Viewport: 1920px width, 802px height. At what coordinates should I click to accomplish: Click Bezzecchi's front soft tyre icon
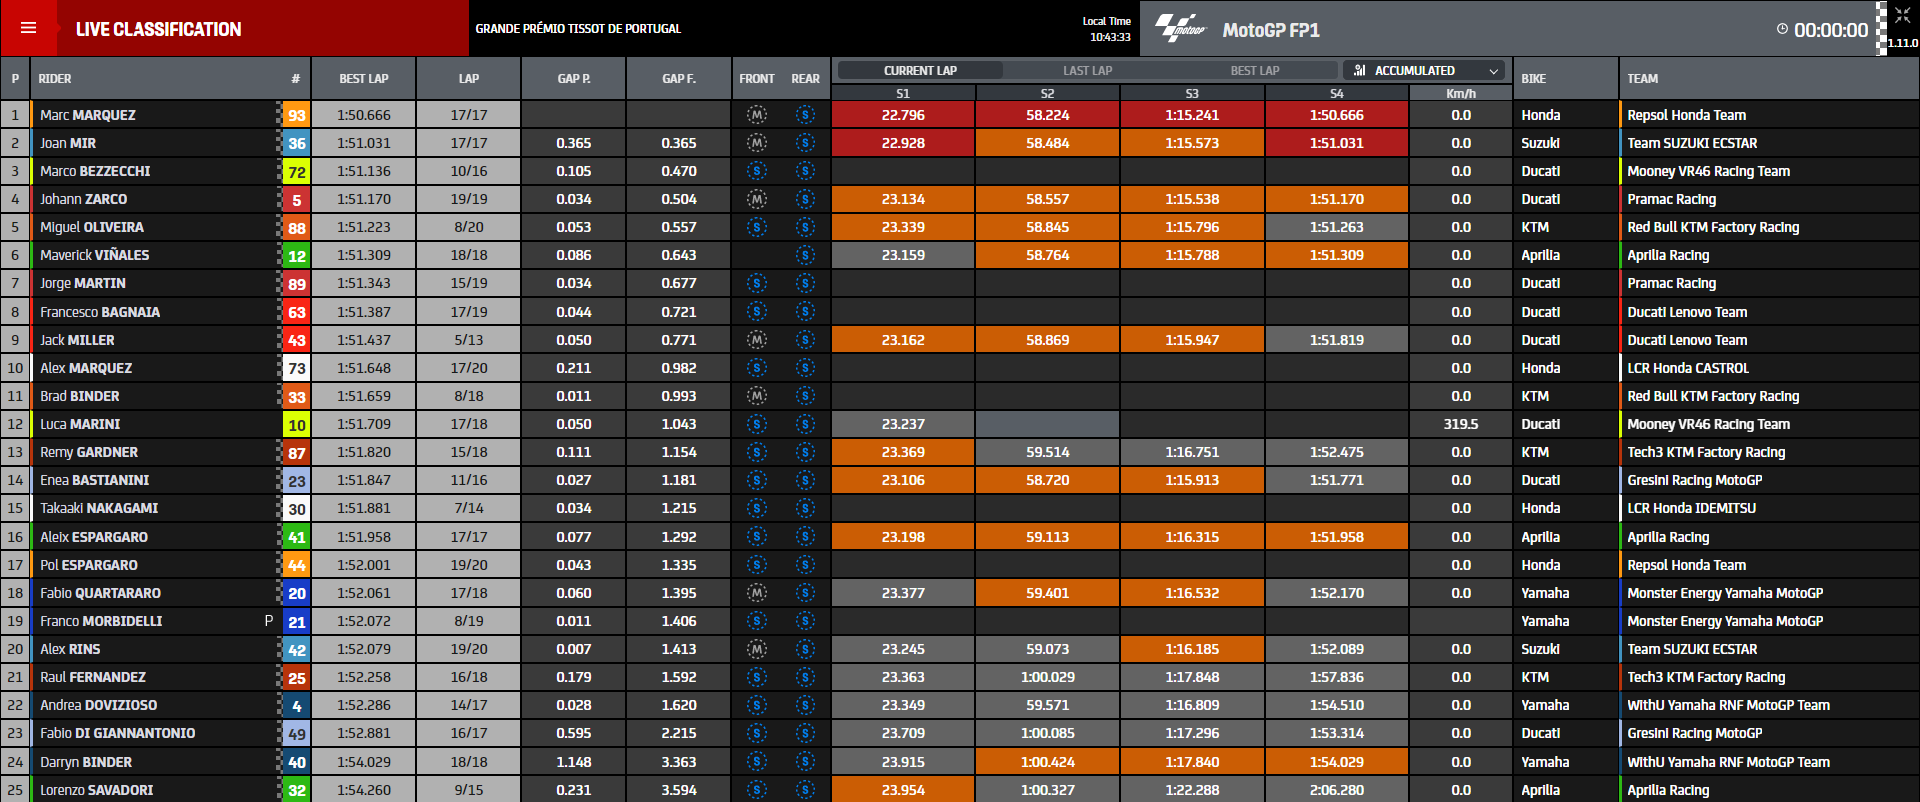click(757, 171)
